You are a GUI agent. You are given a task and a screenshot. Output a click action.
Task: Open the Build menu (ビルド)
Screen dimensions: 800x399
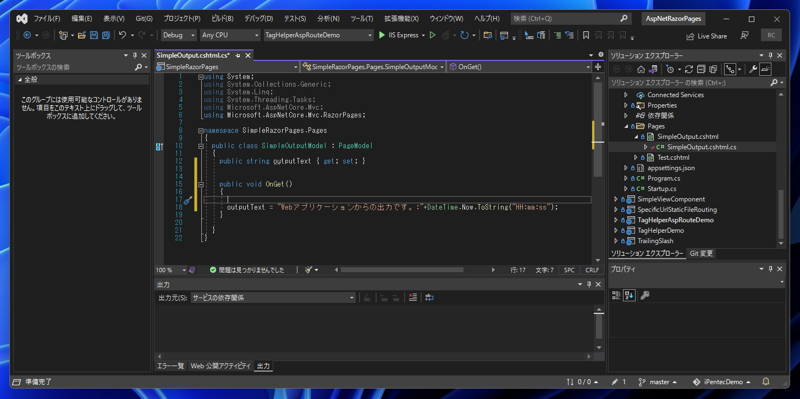(222, 19)
